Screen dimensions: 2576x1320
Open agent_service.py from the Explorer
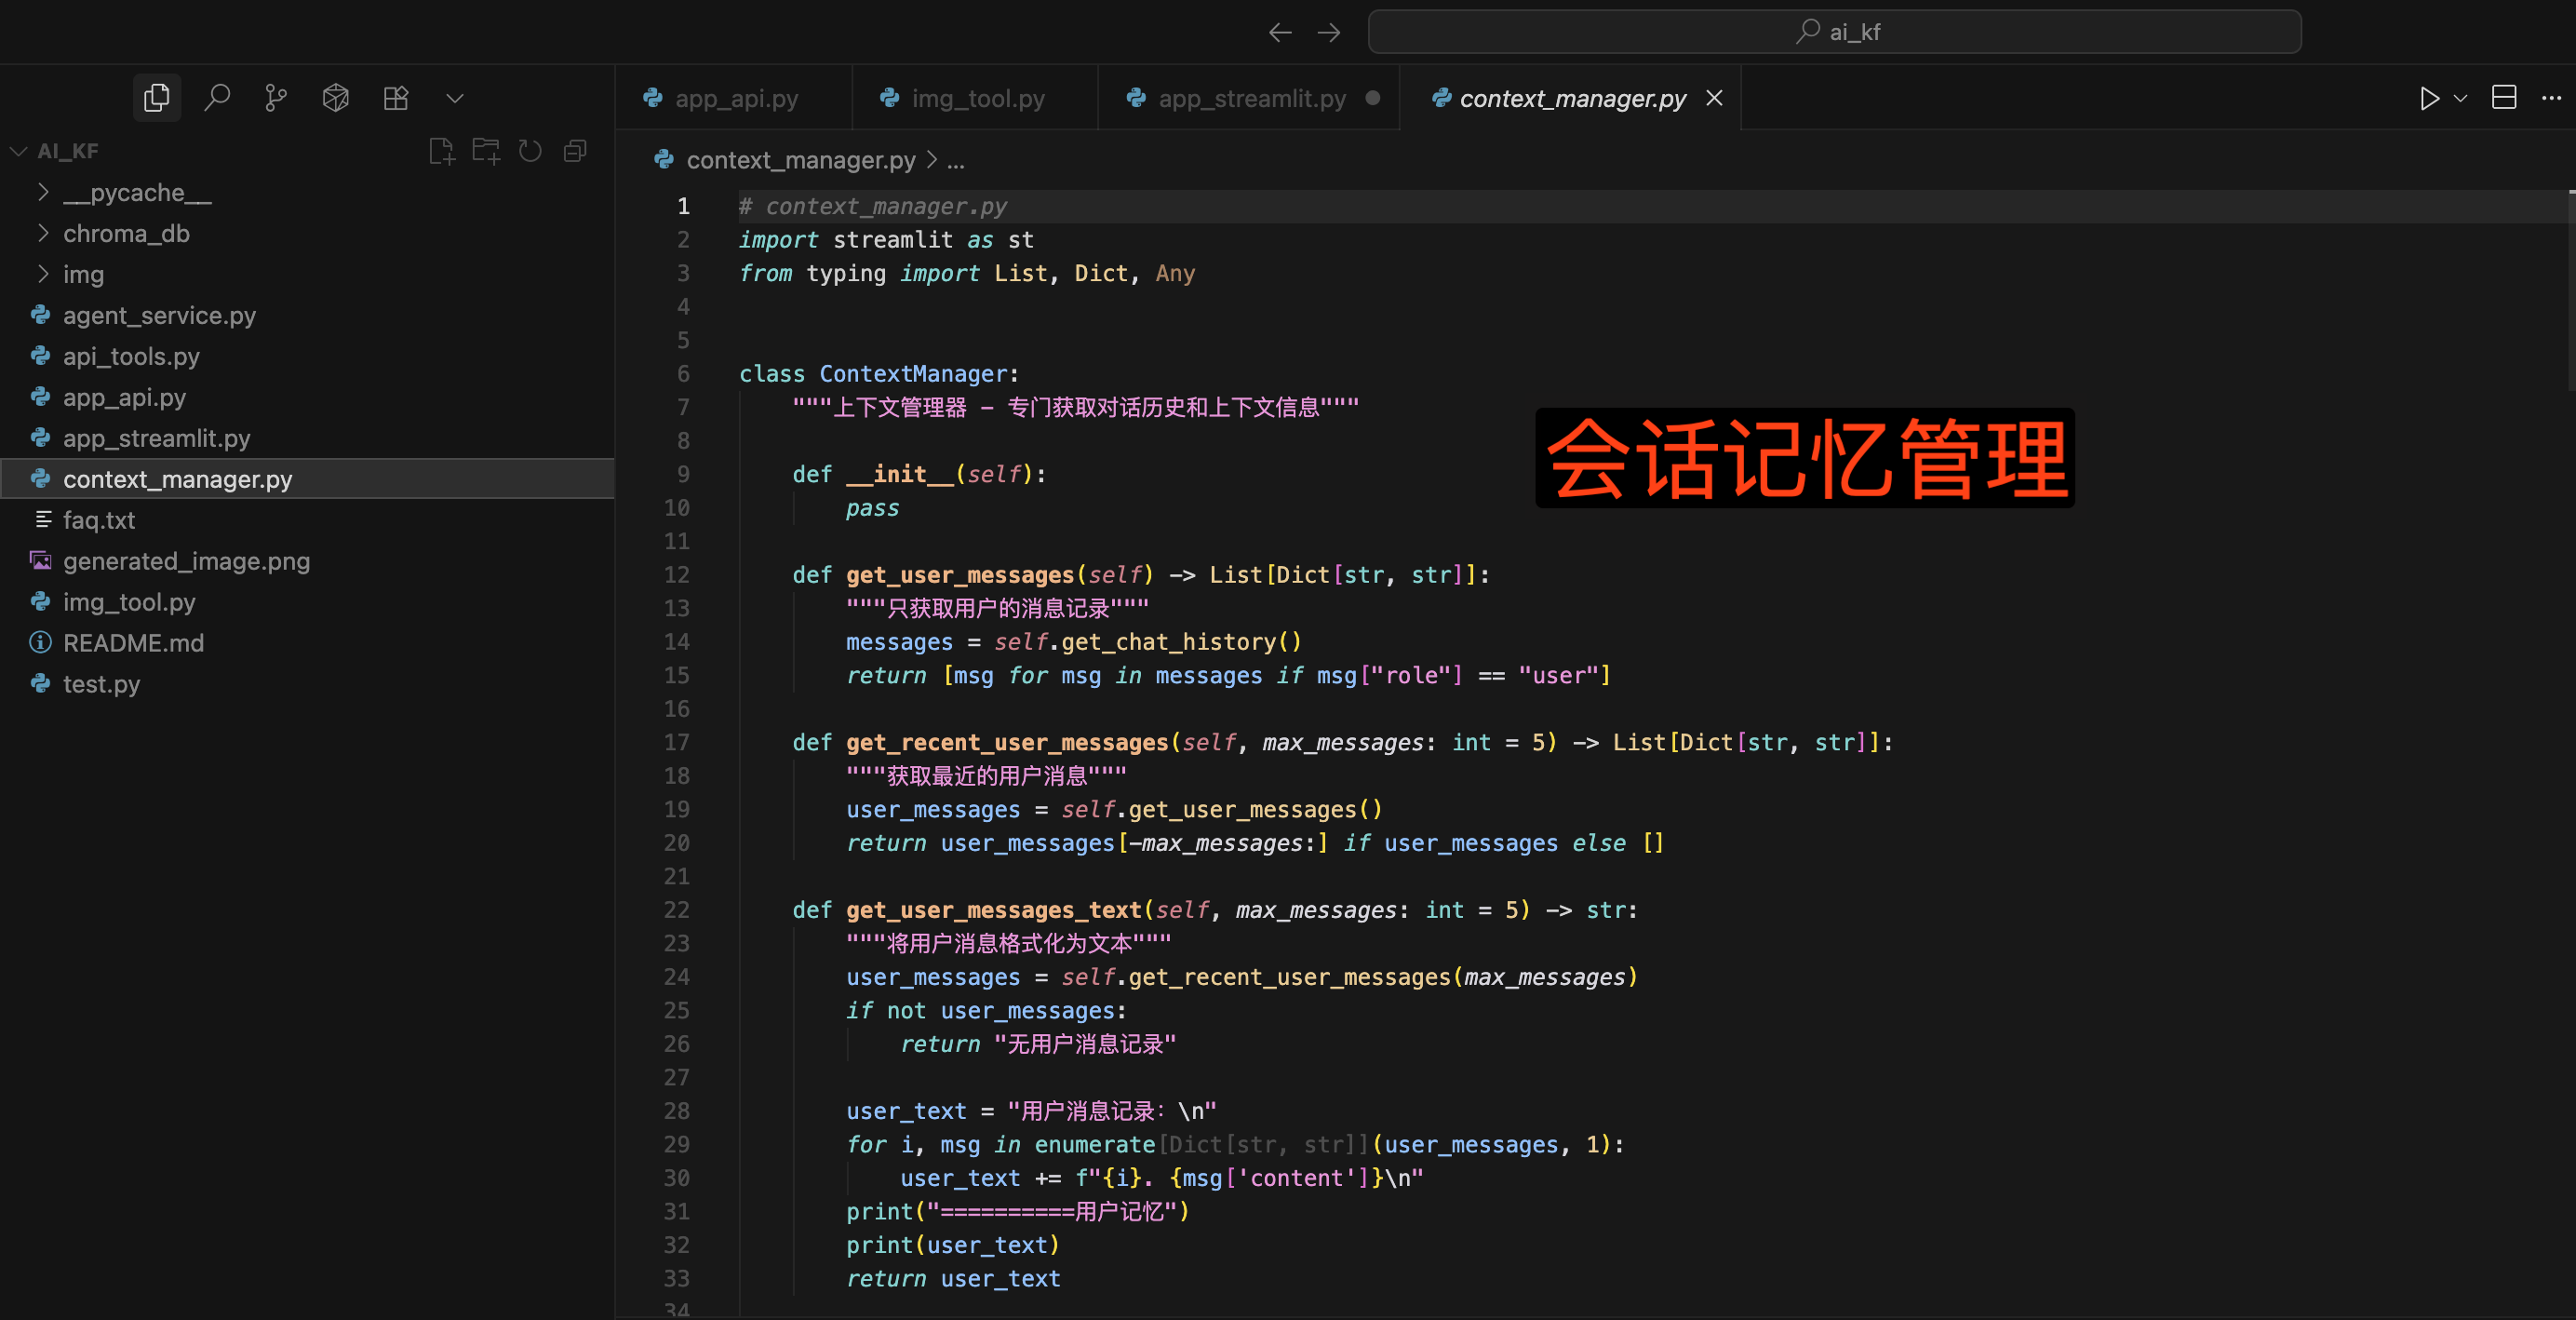(158, 315)
